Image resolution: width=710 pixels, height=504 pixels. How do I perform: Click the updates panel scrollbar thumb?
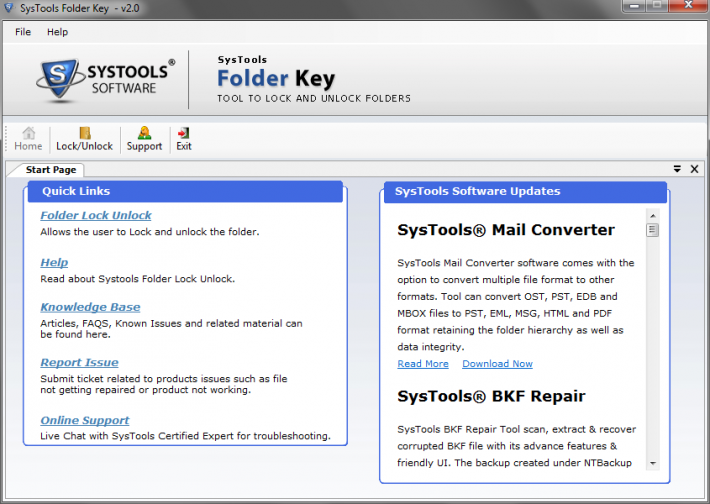[652, 230]
